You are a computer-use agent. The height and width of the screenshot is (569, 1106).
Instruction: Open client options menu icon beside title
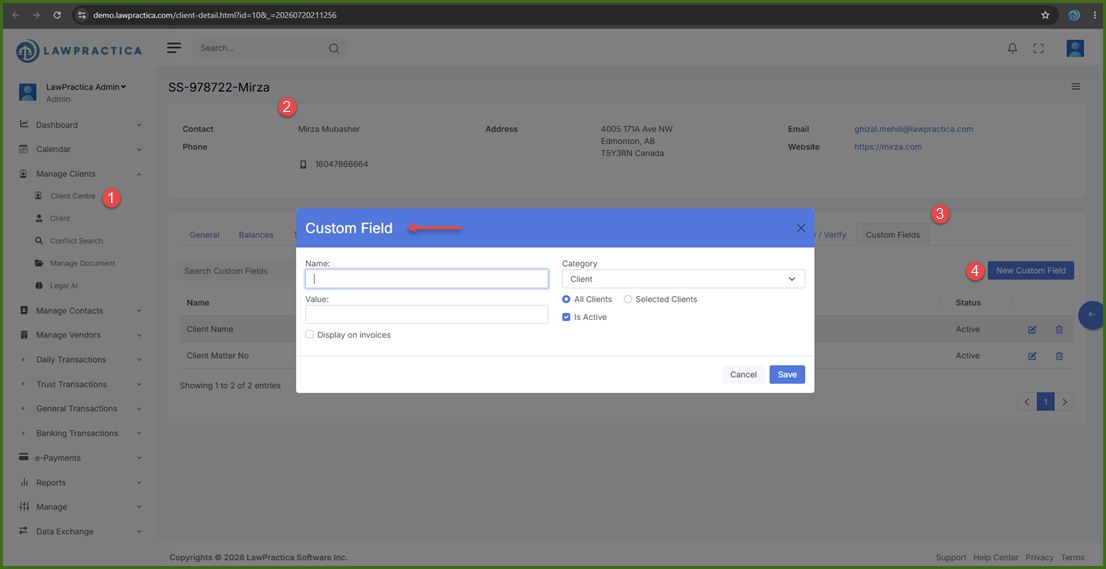[x=1076, y=87]
